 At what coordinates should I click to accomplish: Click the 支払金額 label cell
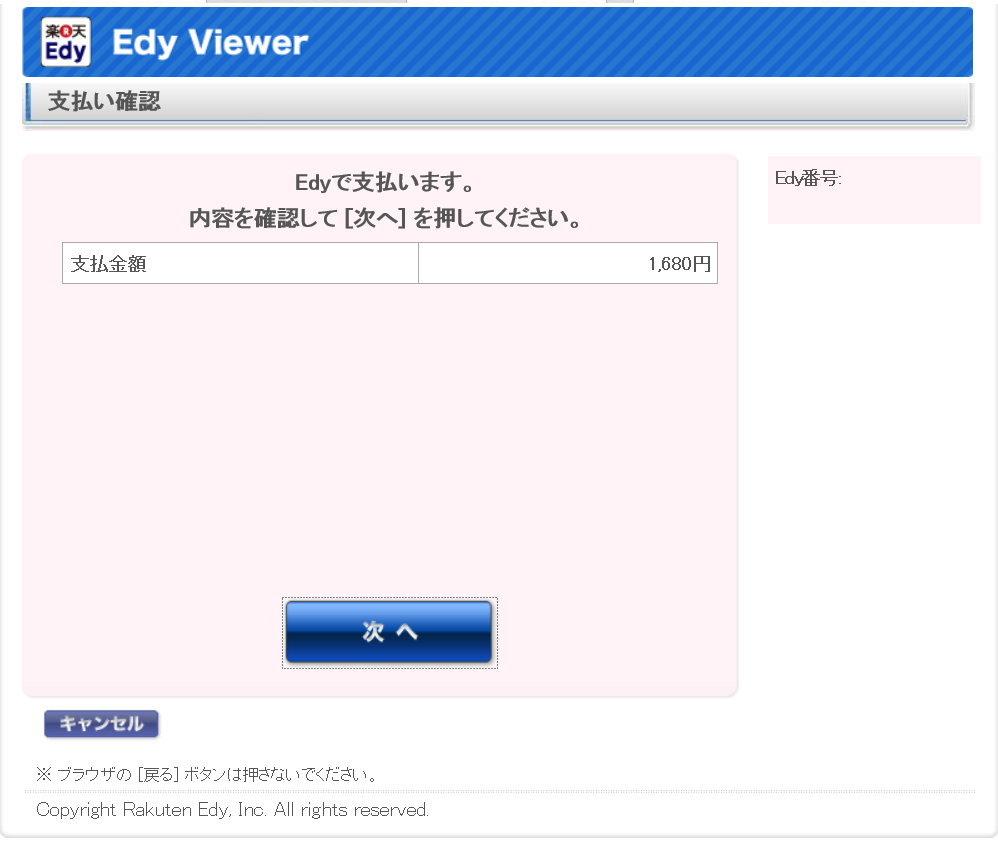click(241, 263)
